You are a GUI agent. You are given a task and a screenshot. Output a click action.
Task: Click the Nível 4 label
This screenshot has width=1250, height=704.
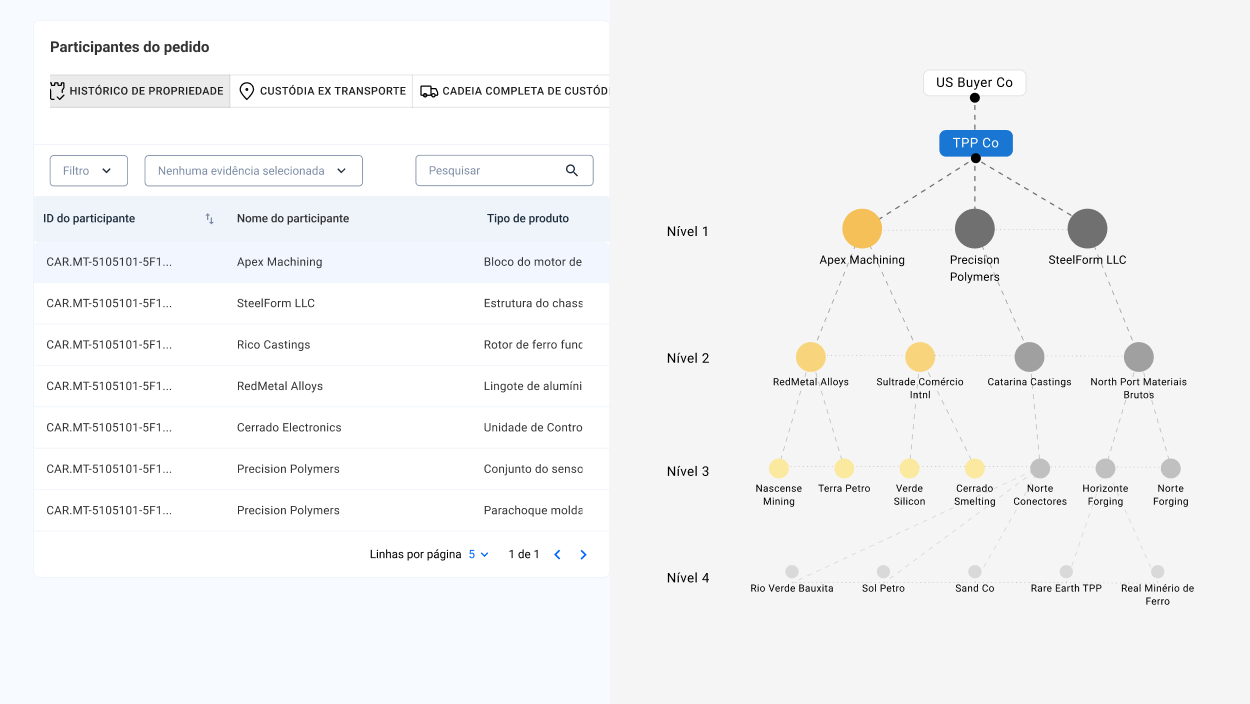688,578
